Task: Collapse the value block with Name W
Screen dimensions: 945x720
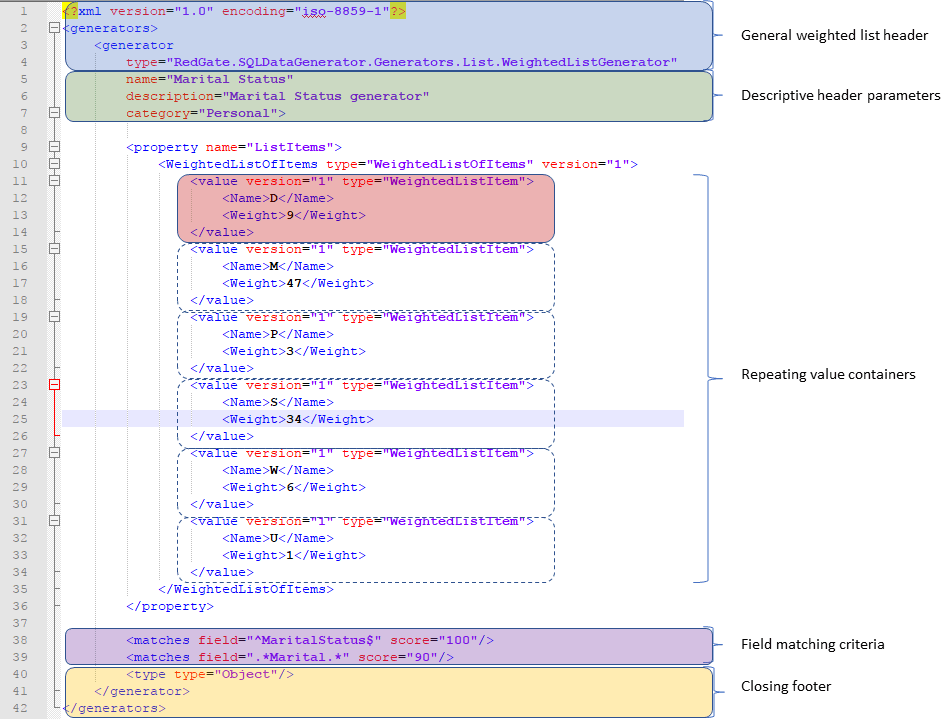Action: (x=55, y=453)
